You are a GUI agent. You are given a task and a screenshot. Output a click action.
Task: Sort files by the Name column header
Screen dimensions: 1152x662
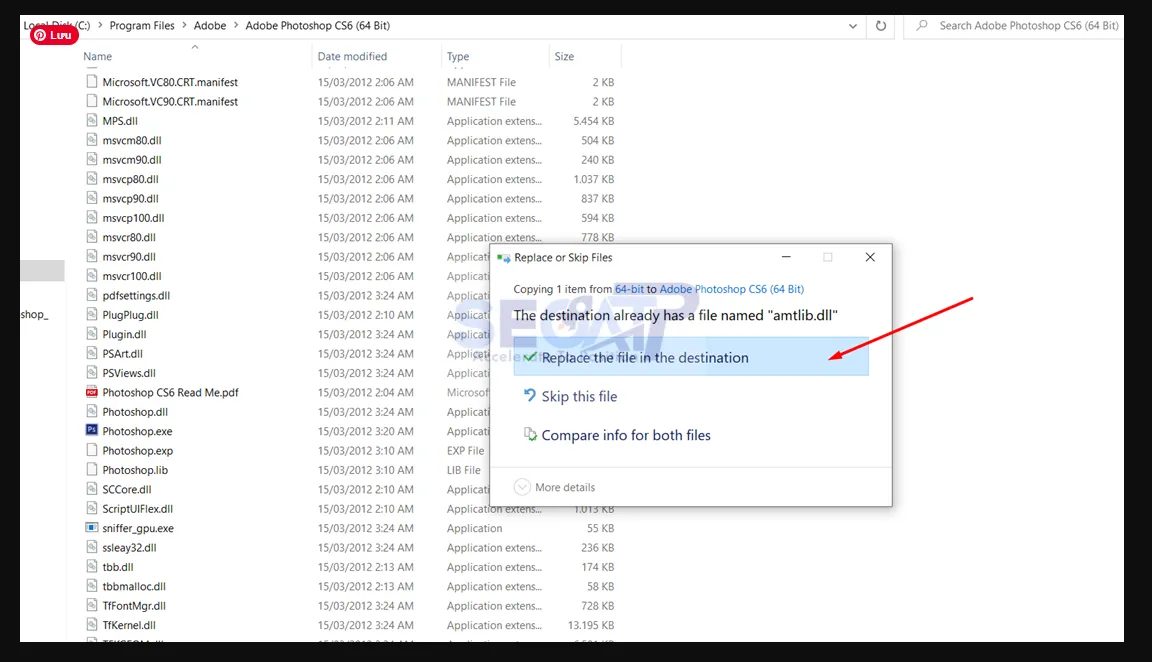98,57
